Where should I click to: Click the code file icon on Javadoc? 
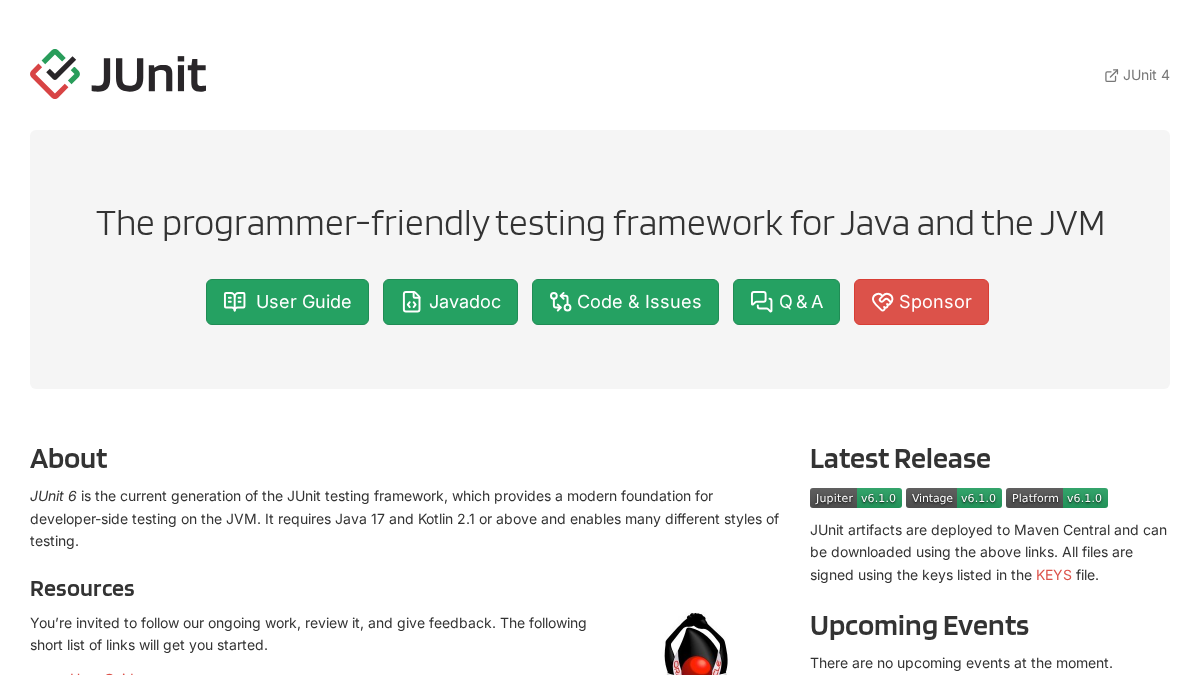tap(411, 302)
